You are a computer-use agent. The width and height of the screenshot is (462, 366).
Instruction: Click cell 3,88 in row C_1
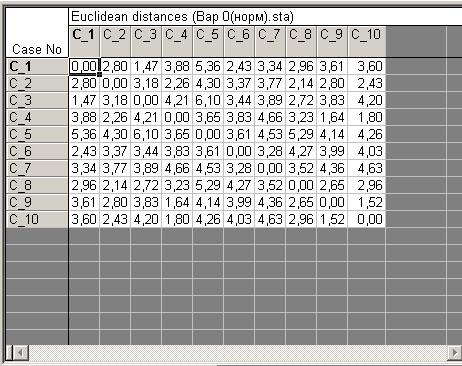pyautogui.click(x=177, y=66)
